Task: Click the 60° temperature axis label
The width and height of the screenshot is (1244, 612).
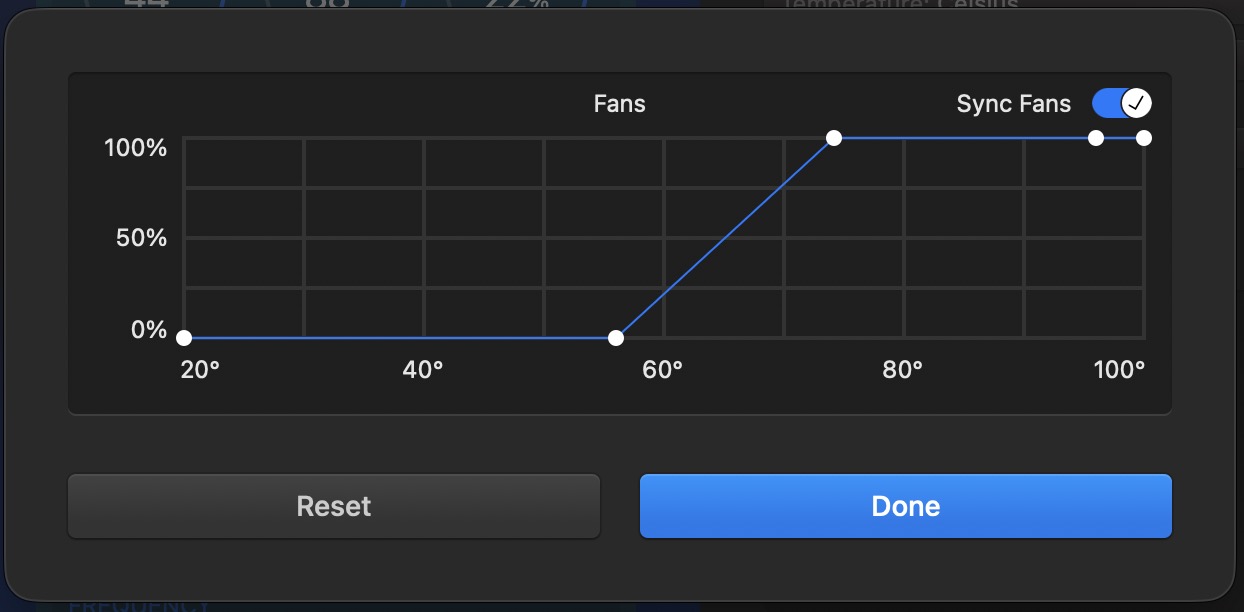Action: pos(663,370)
